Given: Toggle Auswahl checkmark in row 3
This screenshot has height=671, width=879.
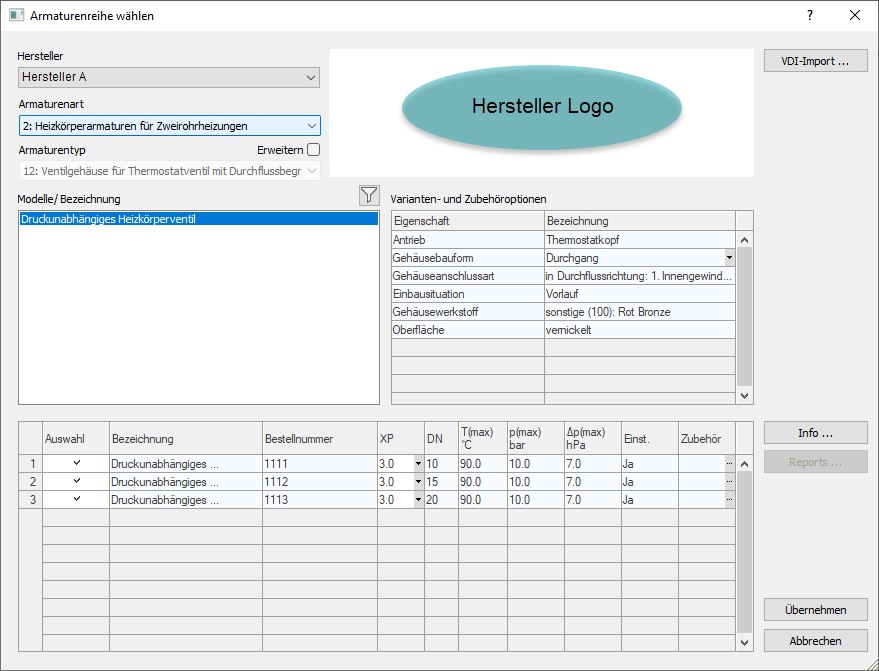Looking at the screenshot, I should coord(76,499).
